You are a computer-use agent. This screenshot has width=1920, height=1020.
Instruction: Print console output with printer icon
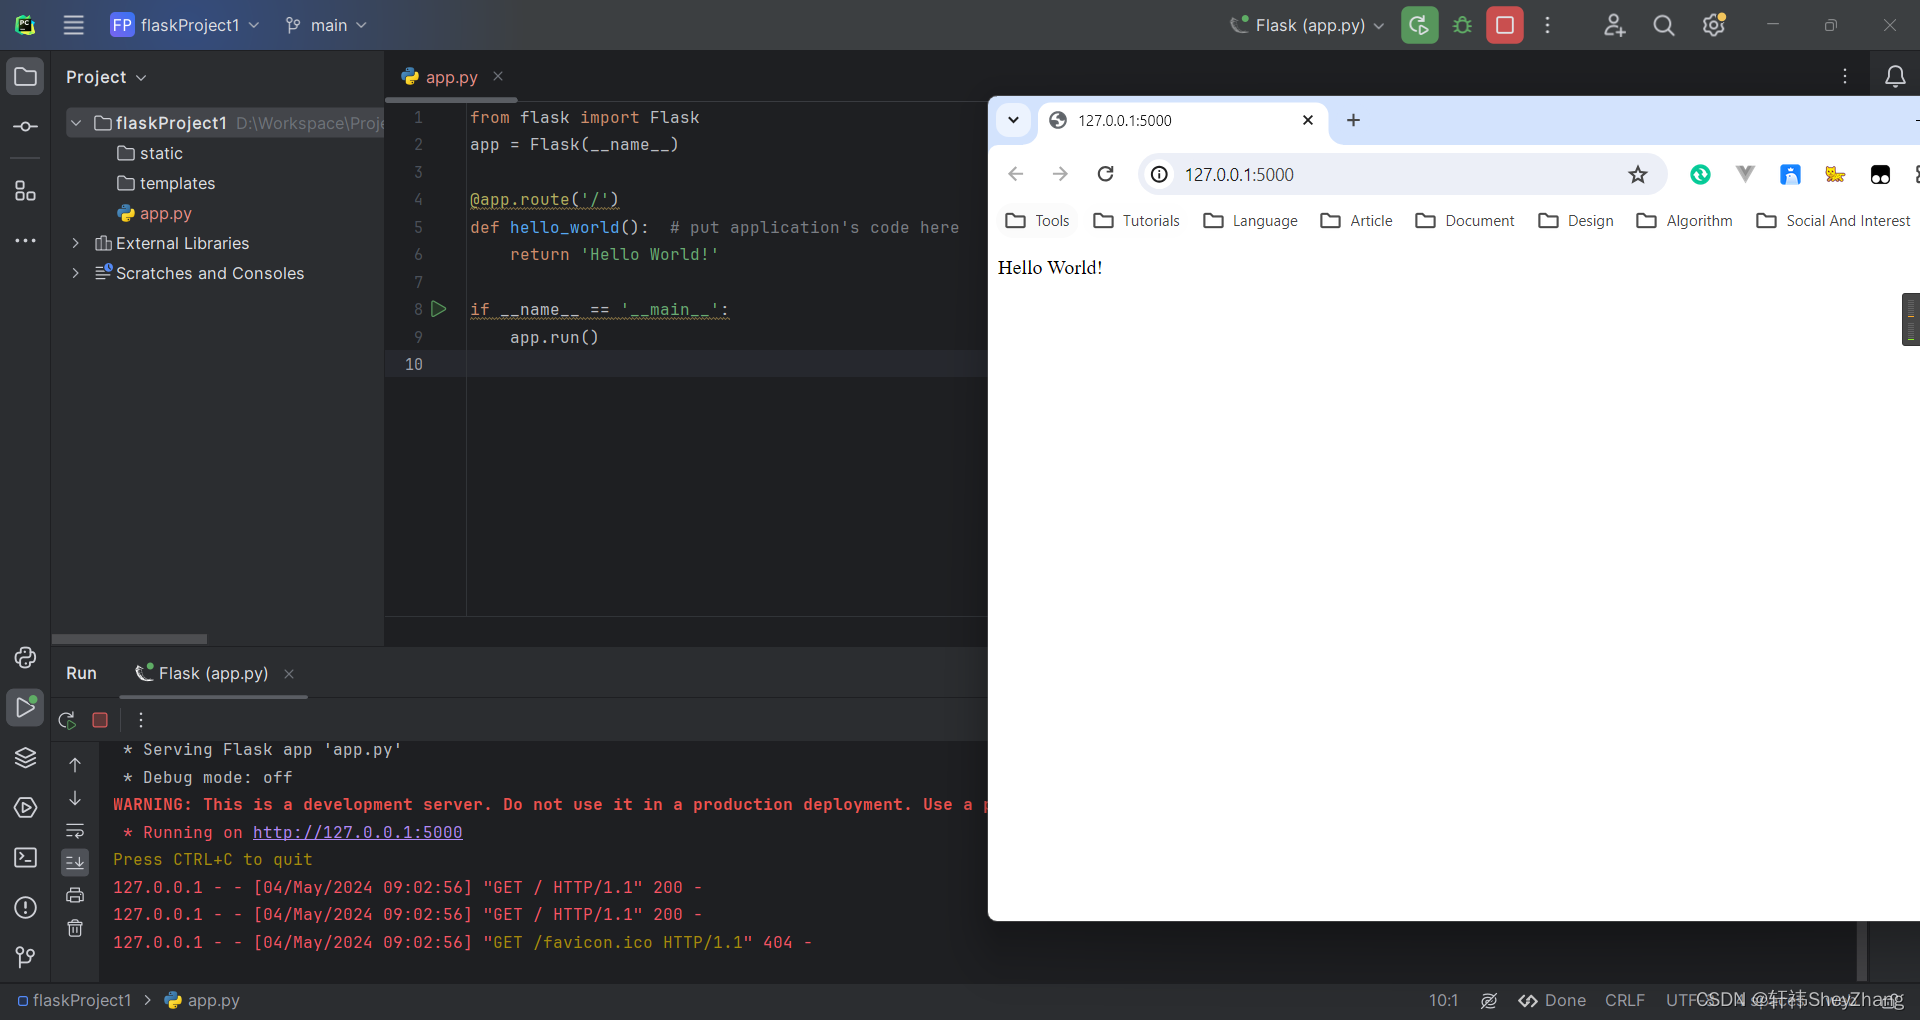coord(75,895)
